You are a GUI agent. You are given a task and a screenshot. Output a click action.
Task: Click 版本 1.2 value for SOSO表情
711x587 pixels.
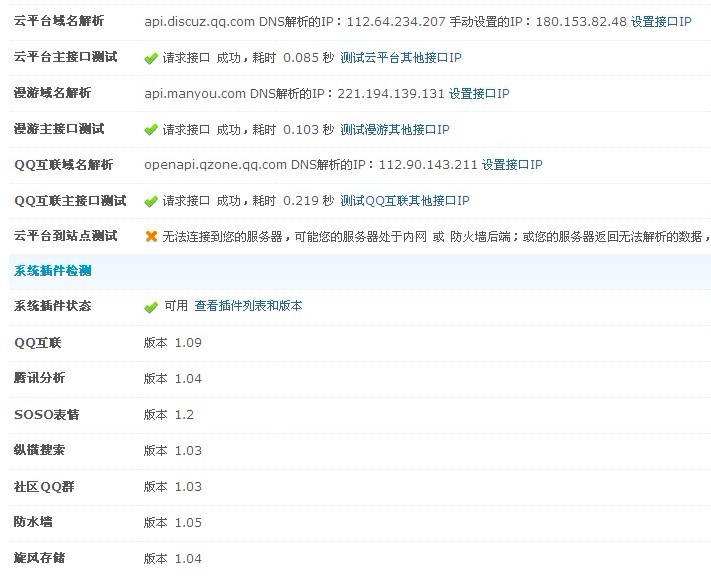tap(169, 415)
